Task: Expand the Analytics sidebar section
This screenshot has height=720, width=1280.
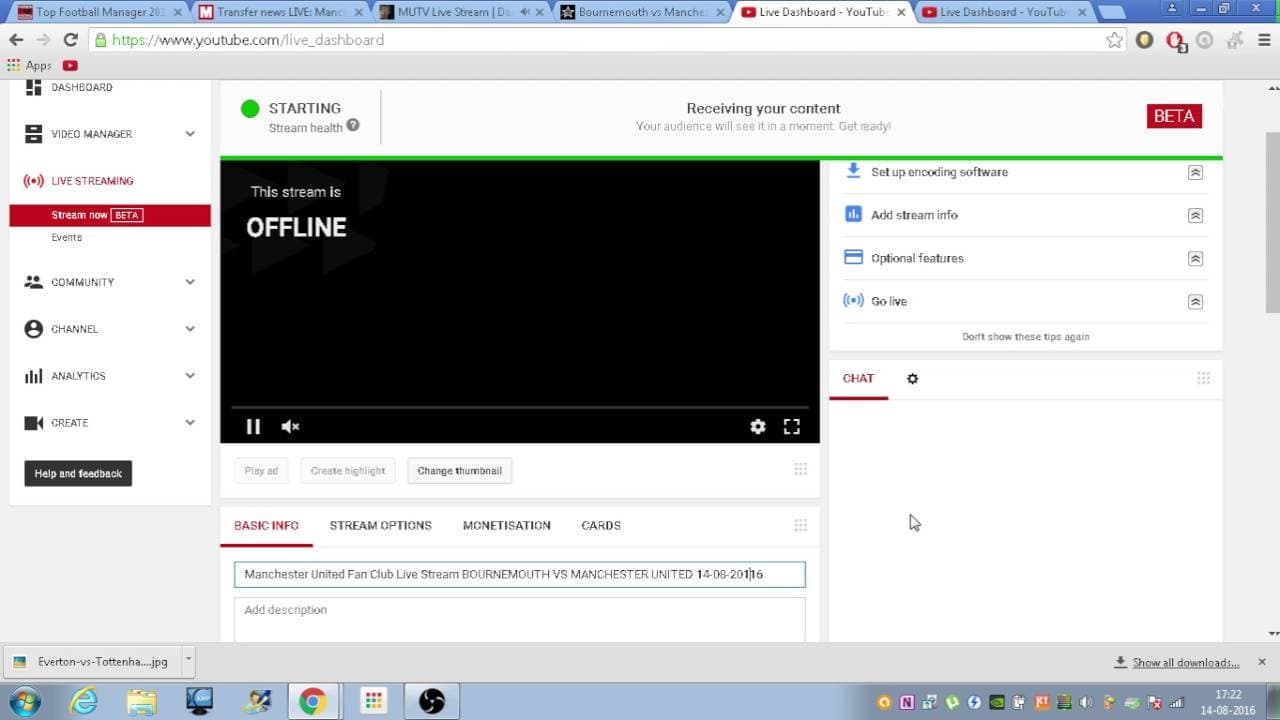Action: (x=190, y=376)
